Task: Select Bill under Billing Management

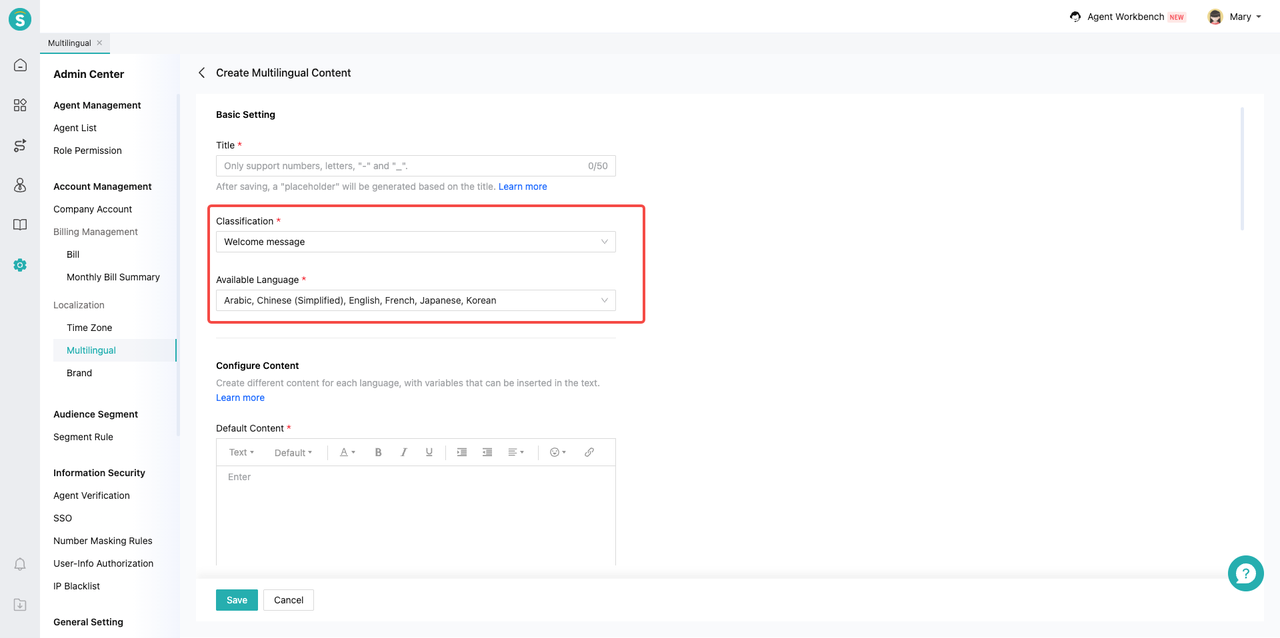Action: coord(73,255)
